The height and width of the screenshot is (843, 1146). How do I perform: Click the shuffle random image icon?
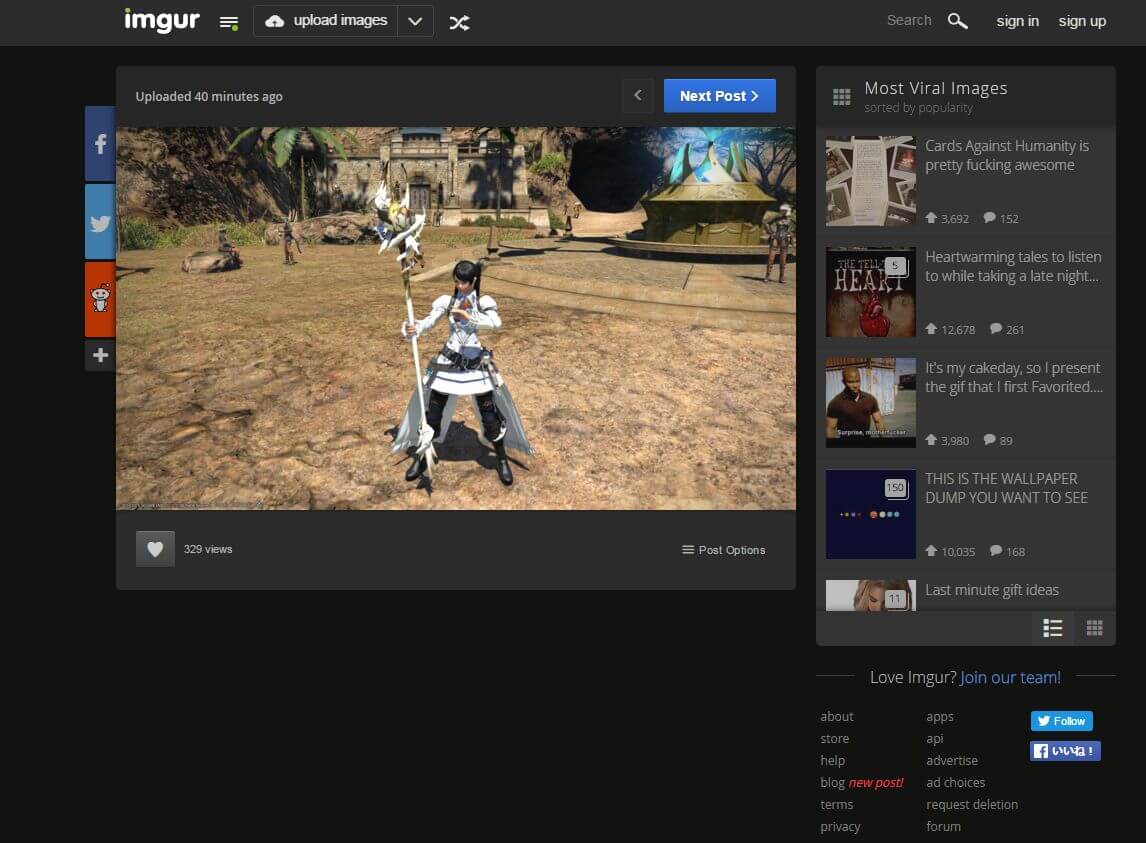(x=459, y=22)
